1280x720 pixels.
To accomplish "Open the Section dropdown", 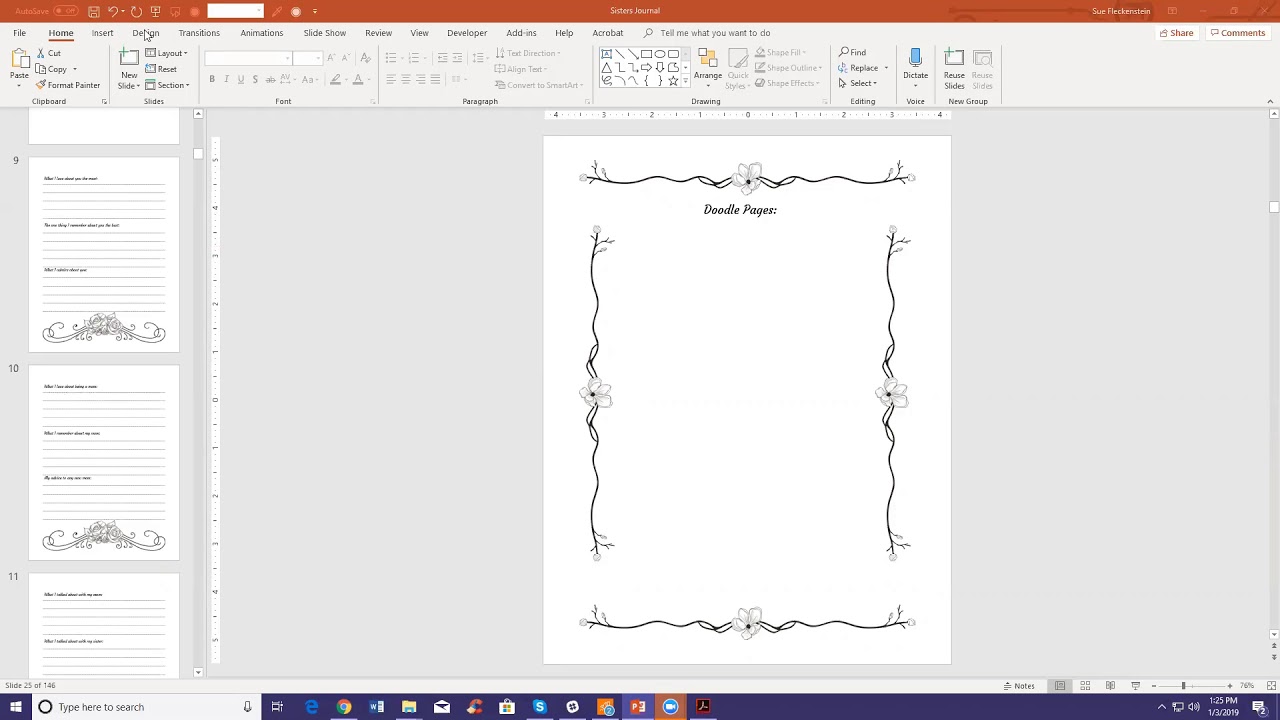I will click(167, 85).
